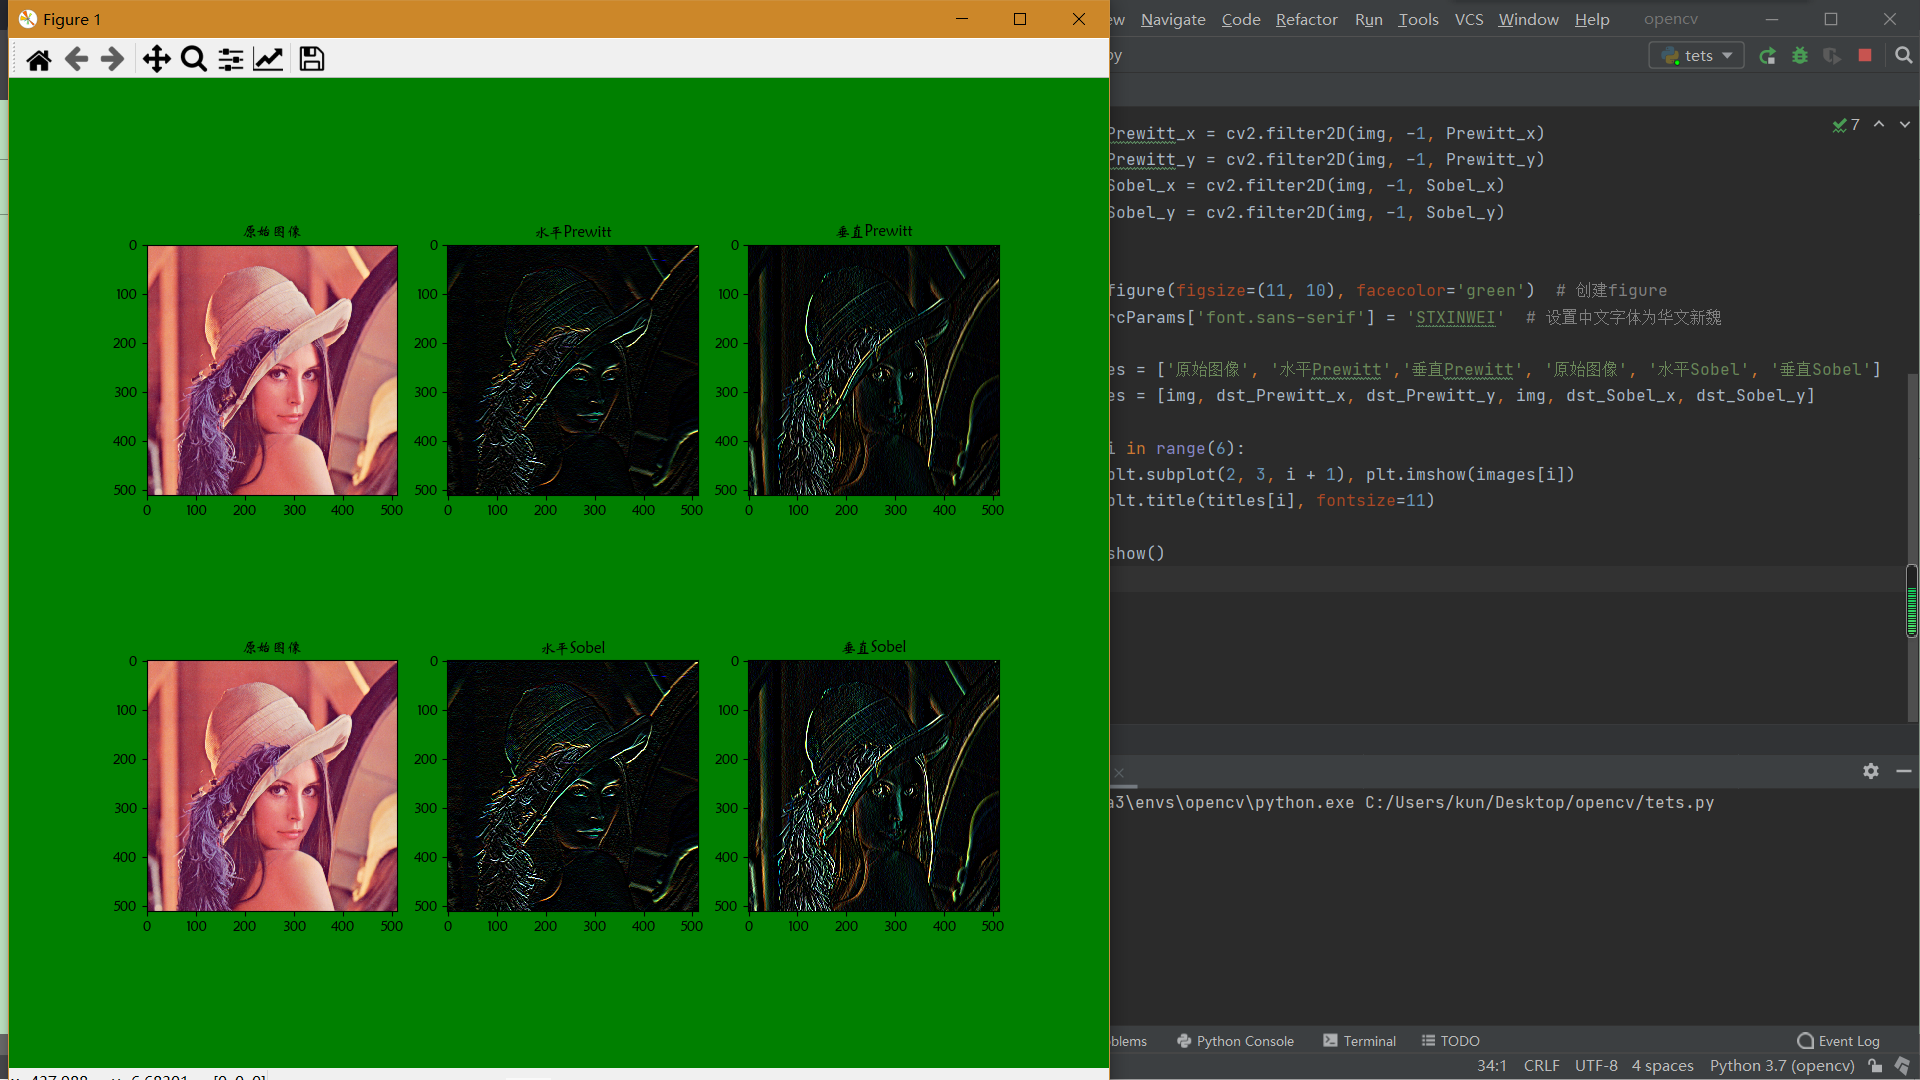Click the Home reset view icon
This screenshot has width=1920, height=1080.
(39, 60)
